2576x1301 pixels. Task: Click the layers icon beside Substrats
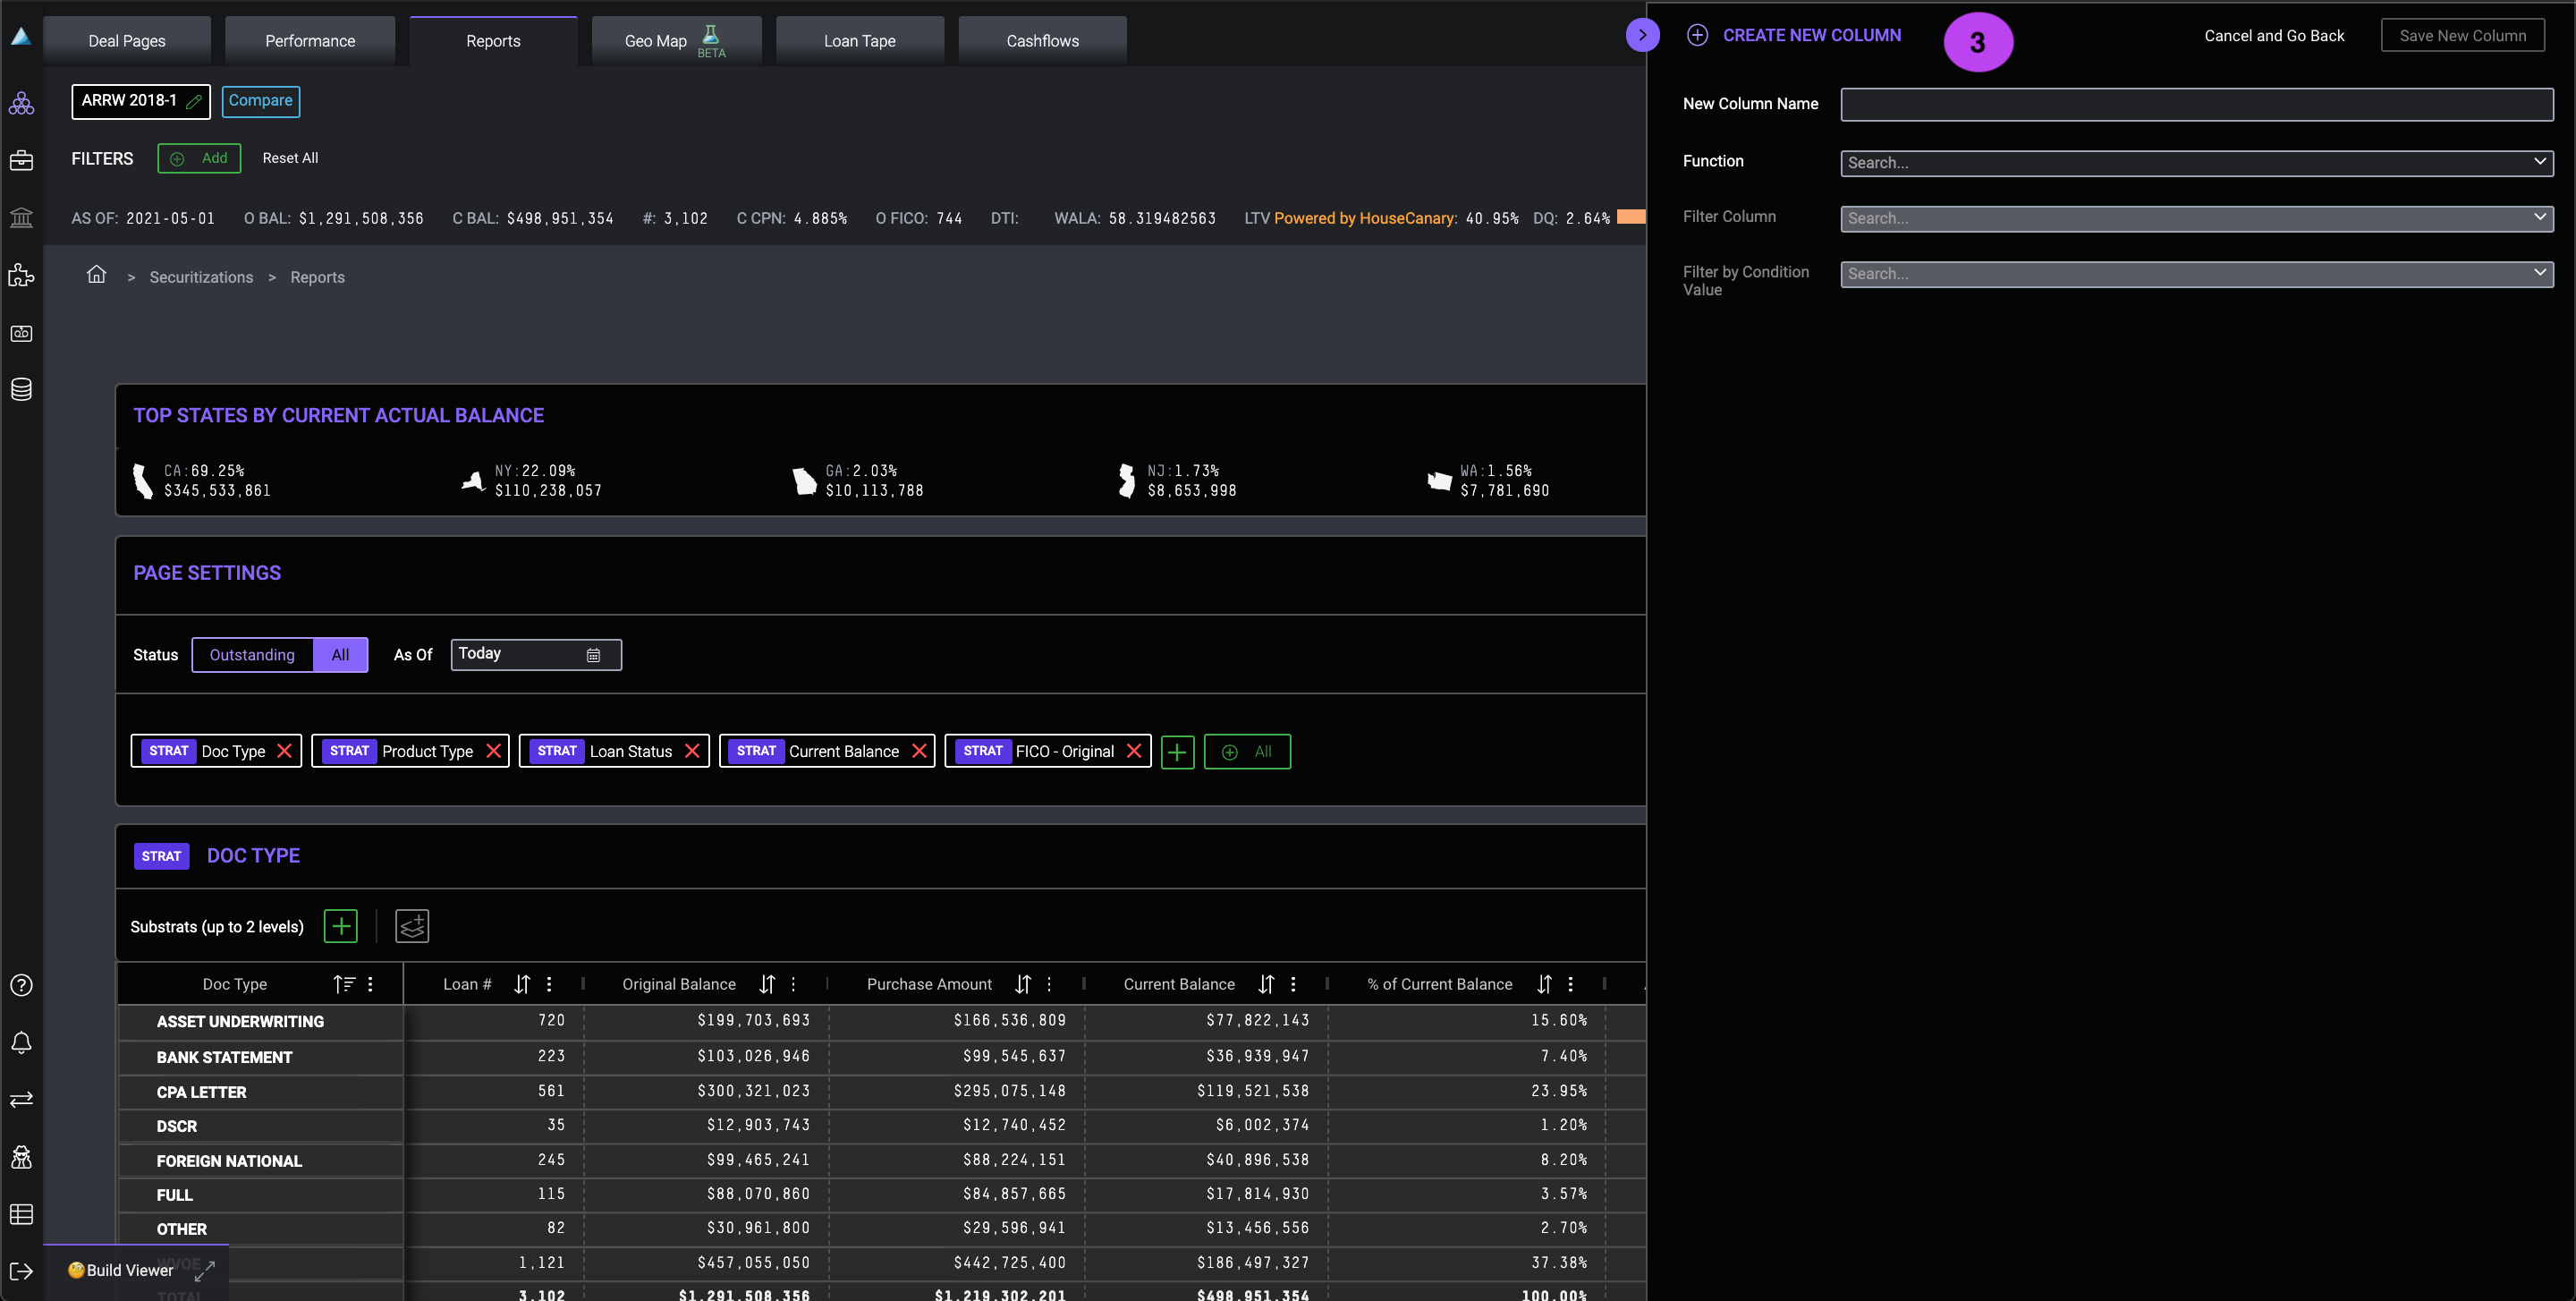tap(412, 926)
